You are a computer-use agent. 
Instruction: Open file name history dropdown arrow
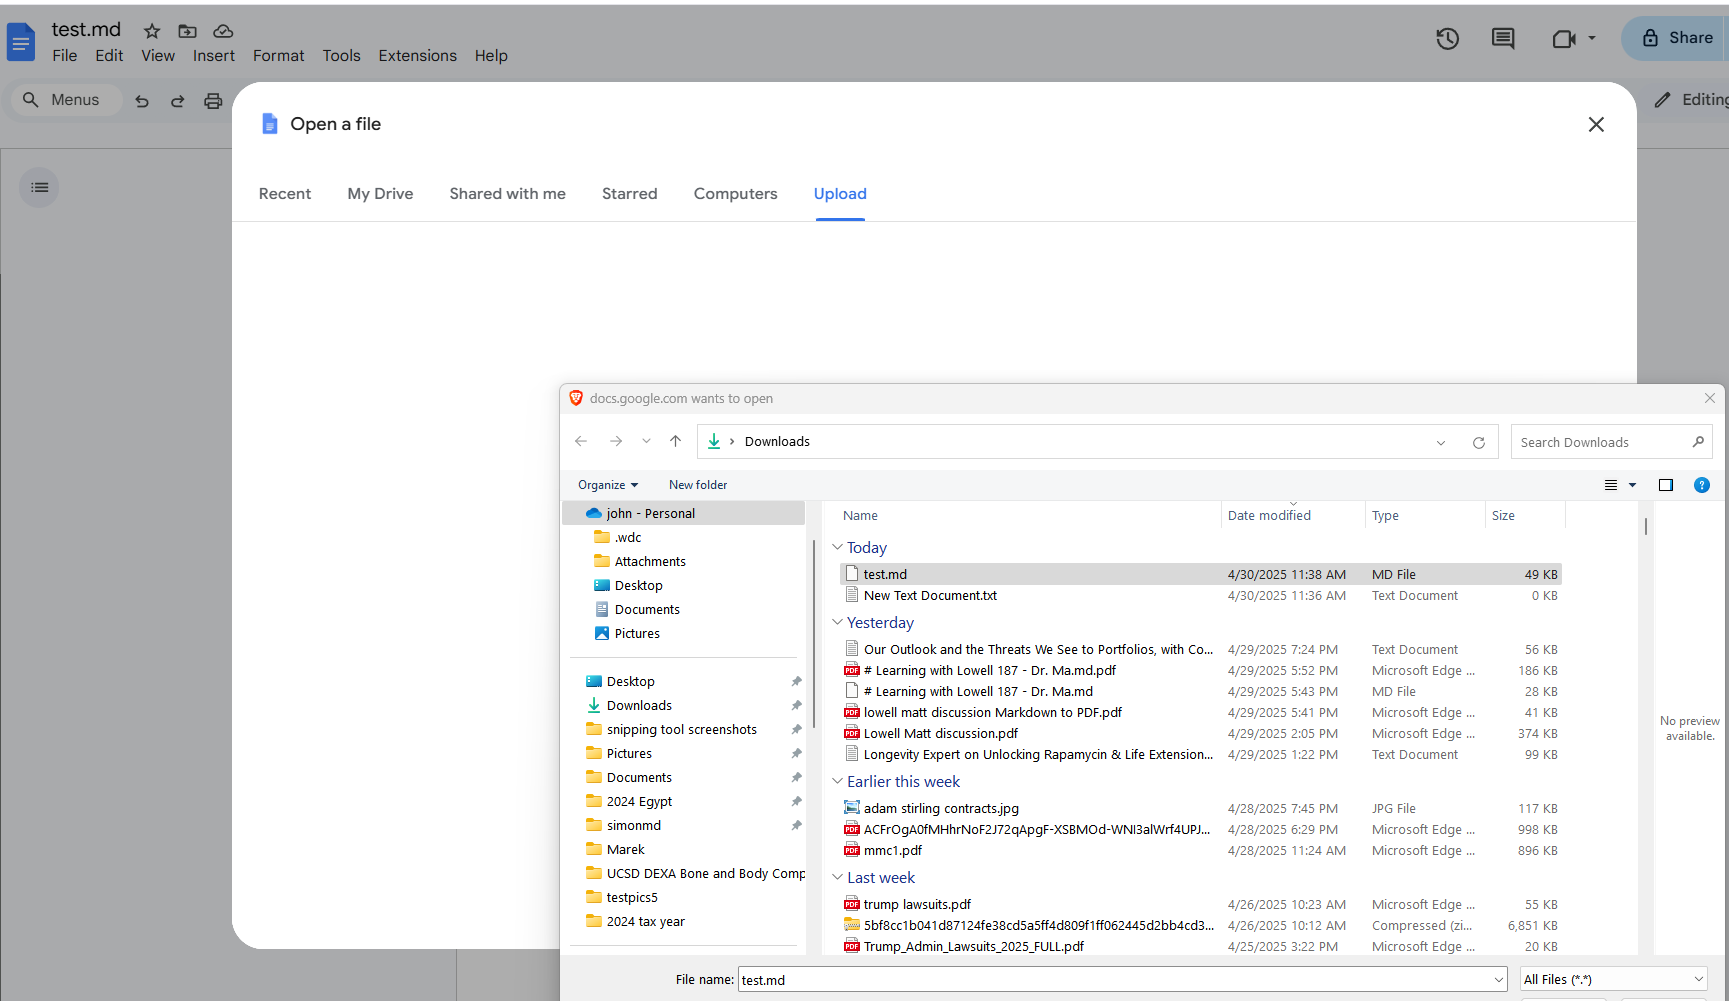[x=1498, y=980]
